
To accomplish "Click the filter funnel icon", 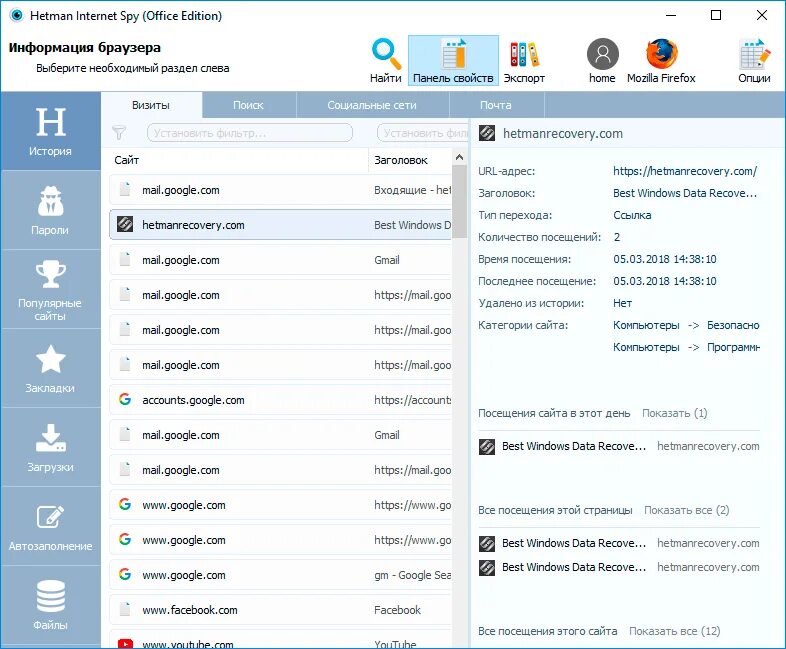I will pos(119,133).
